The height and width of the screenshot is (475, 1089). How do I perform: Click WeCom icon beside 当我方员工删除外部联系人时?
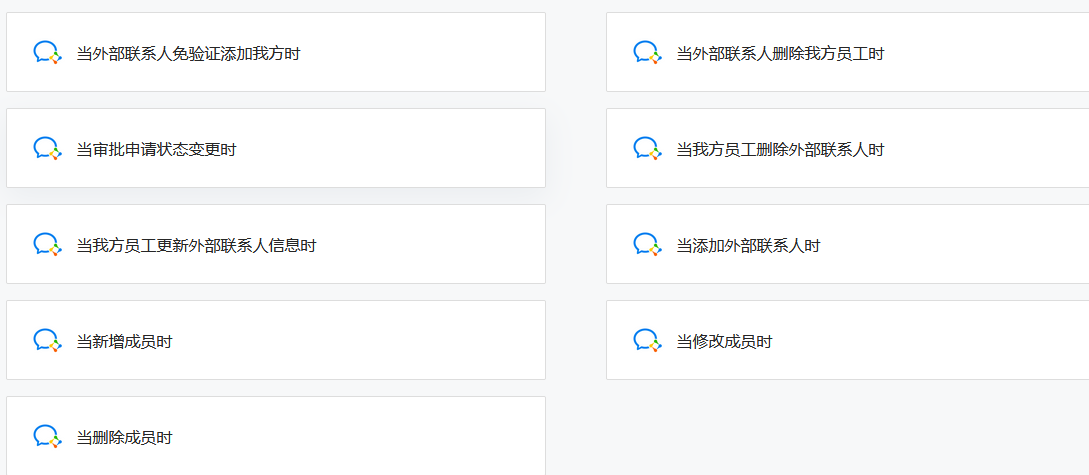click(x=648, y=148)
